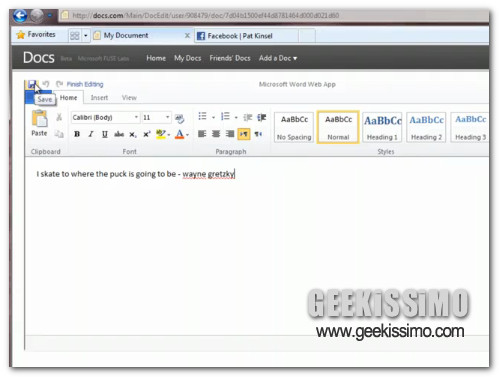
Task: Click the font color red A swatch
Action: [x=179, y=134]
